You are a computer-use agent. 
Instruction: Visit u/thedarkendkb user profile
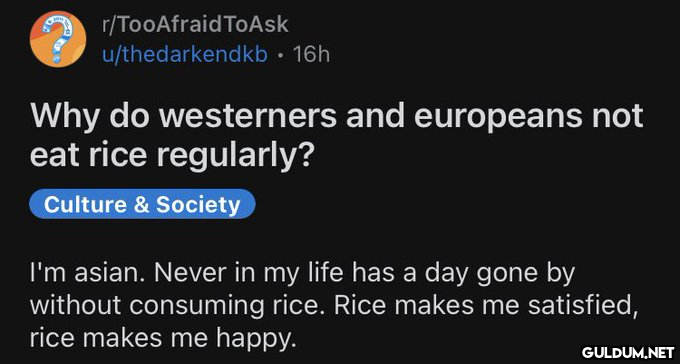(184, 55)
